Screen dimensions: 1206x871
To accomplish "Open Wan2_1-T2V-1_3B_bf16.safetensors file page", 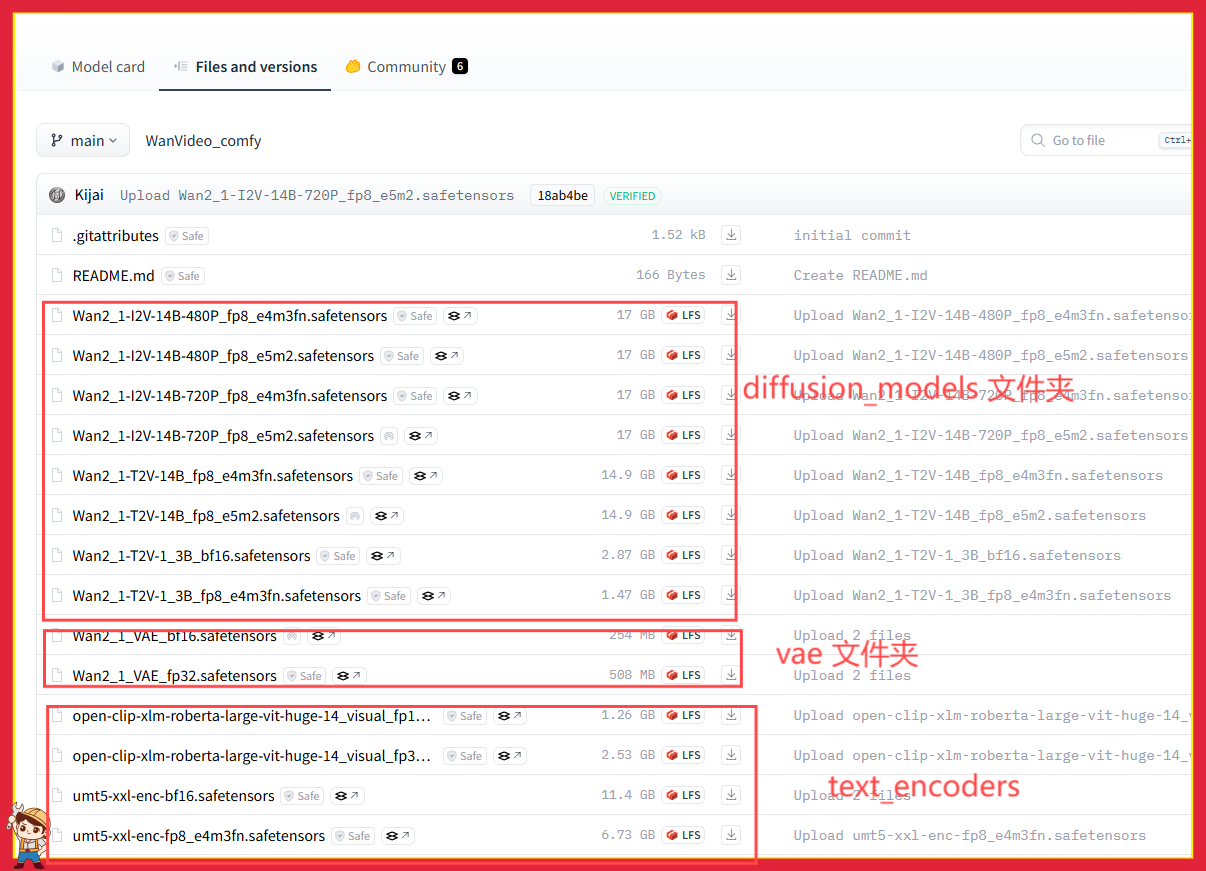I will 191,556.
